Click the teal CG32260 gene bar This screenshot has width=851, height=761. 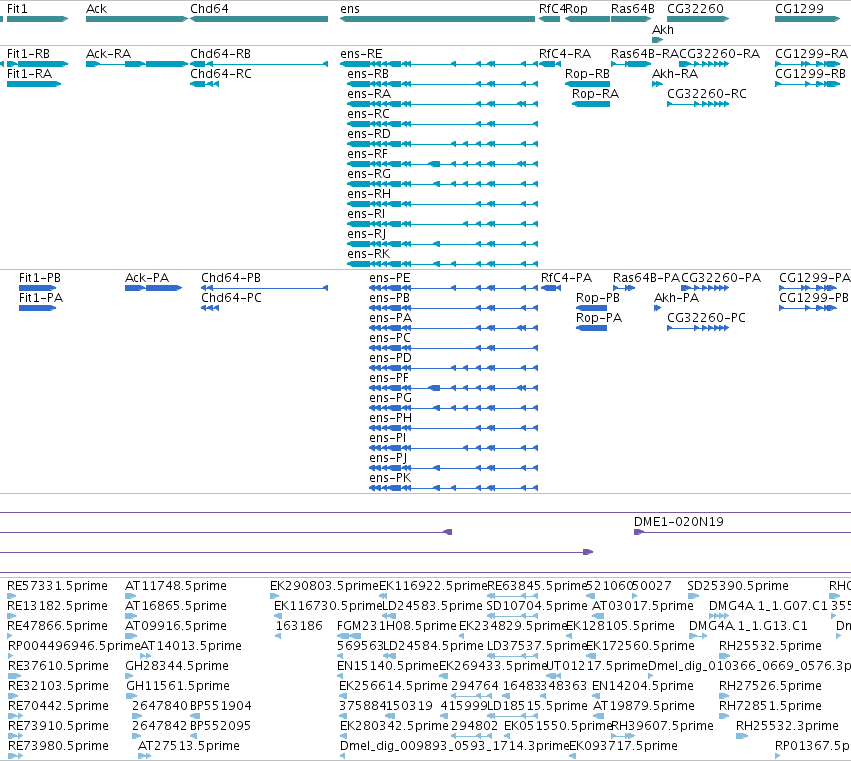(x=698, y=19)
